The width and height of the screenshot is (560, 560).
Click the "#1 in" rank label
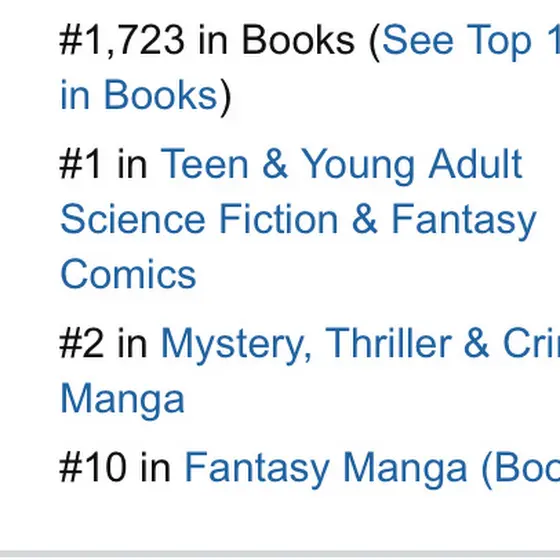104,164
